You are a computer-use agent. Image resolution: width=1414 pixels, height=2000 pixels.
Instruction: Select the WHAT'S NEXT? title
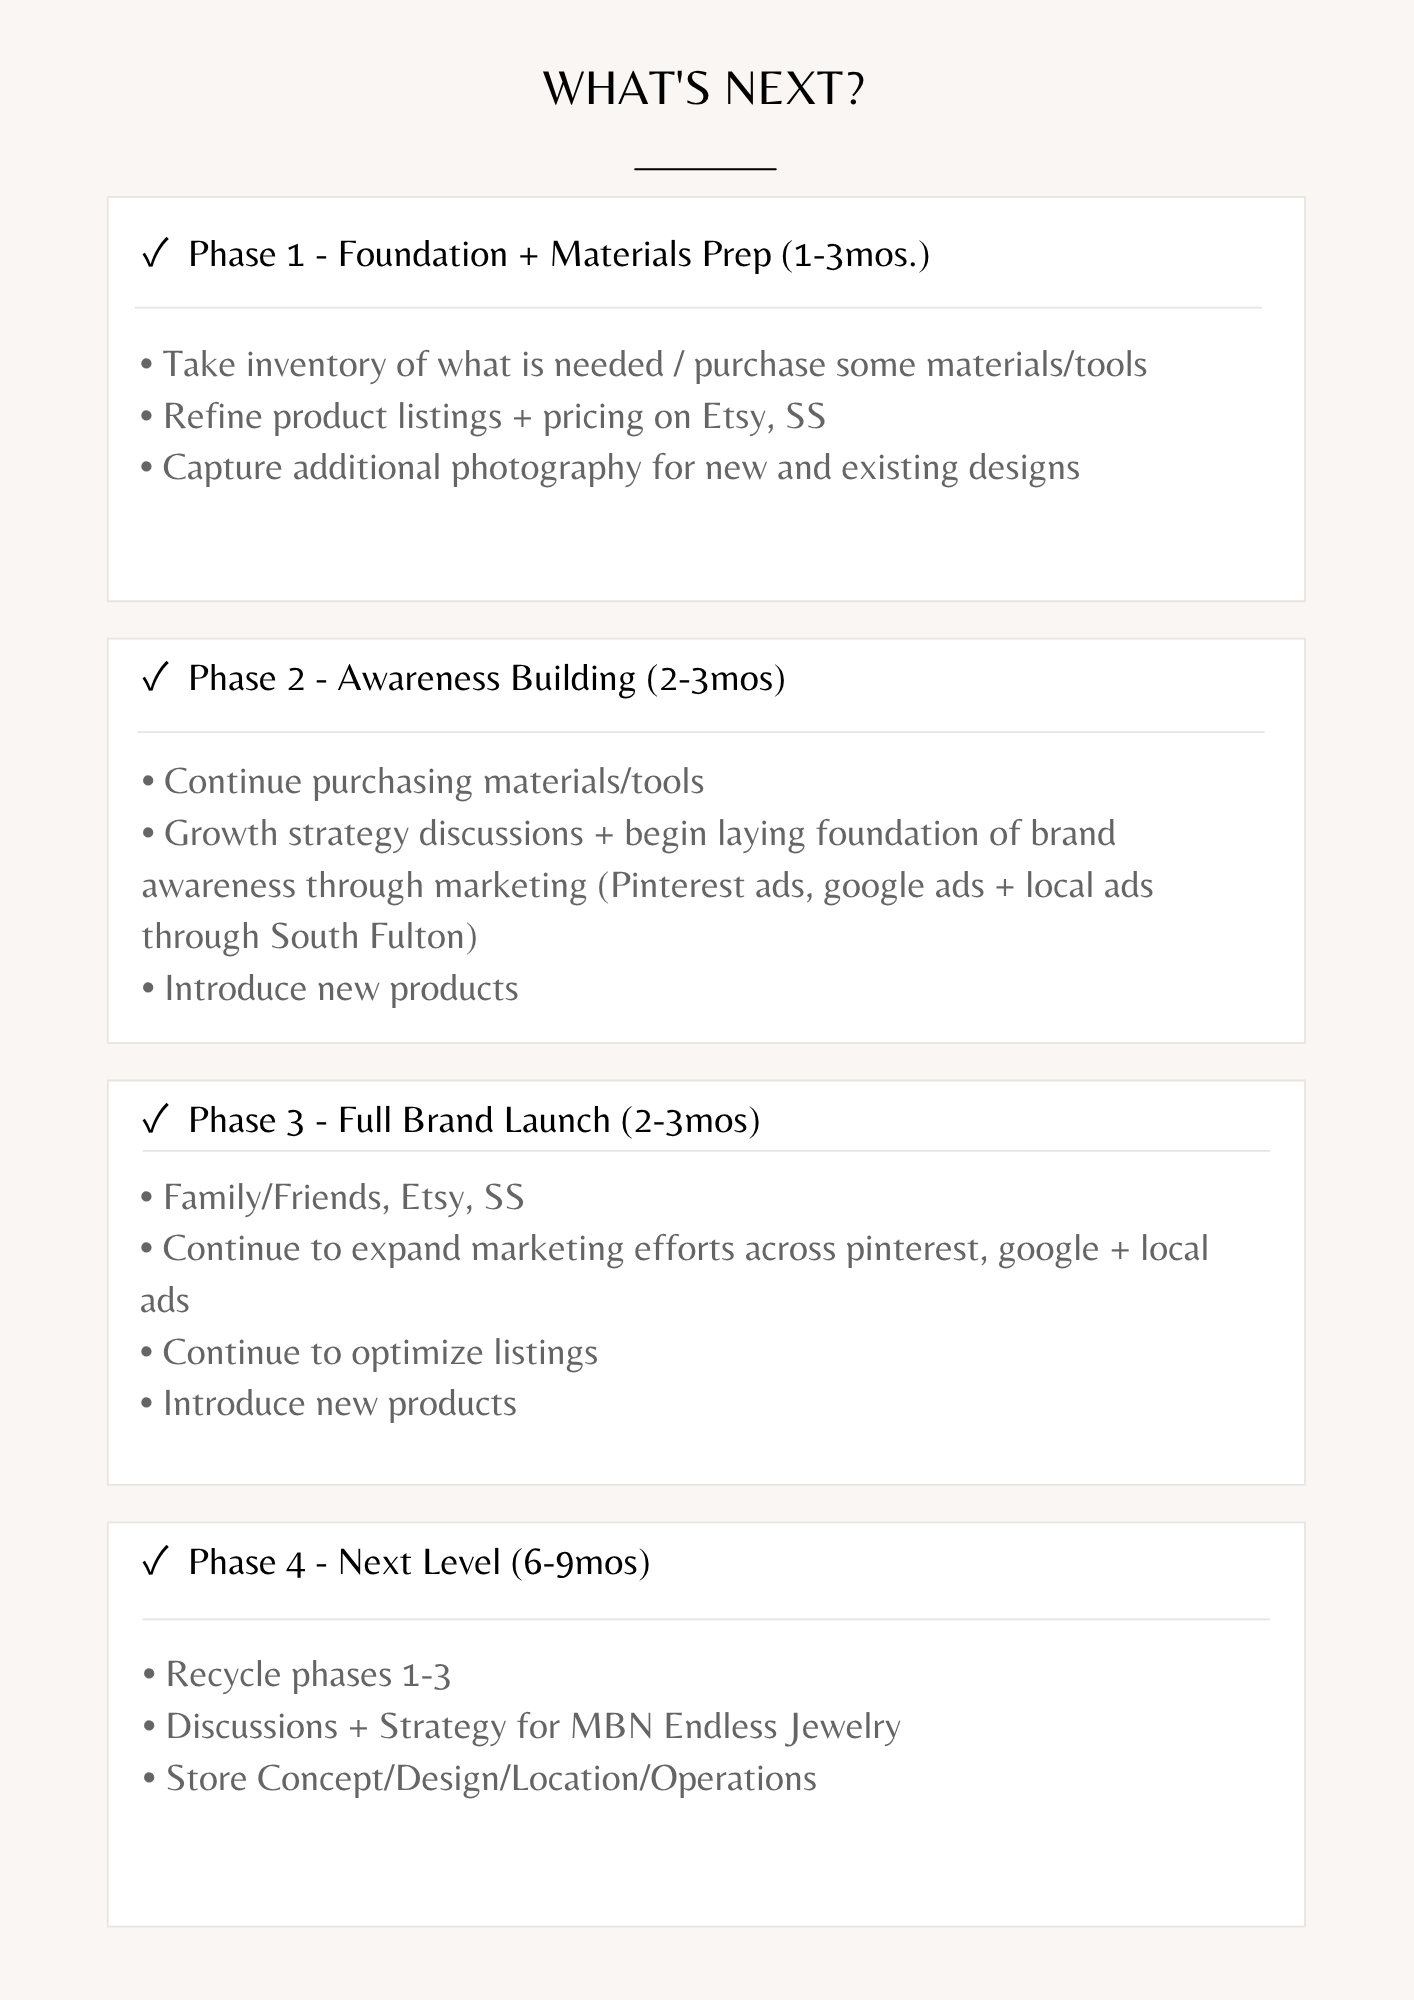tap(705, 89)
